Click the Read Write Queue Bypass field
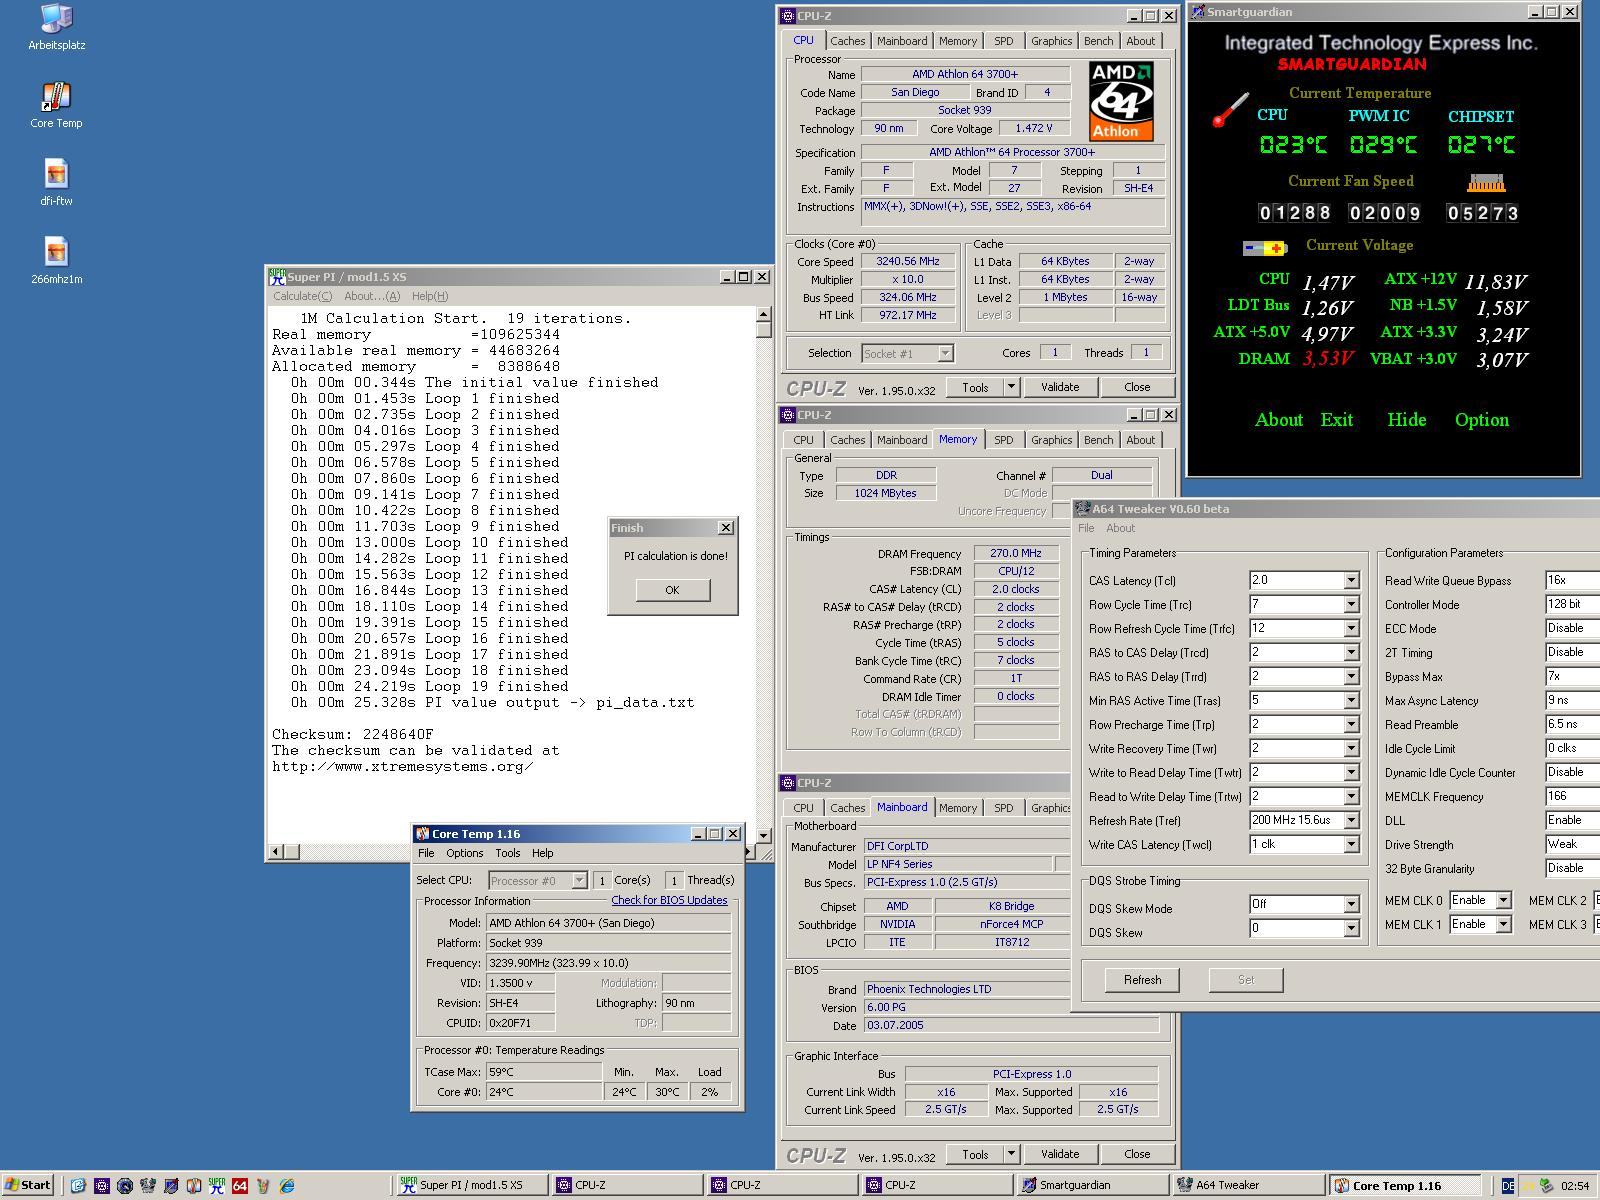 (x=1572, y=580)
